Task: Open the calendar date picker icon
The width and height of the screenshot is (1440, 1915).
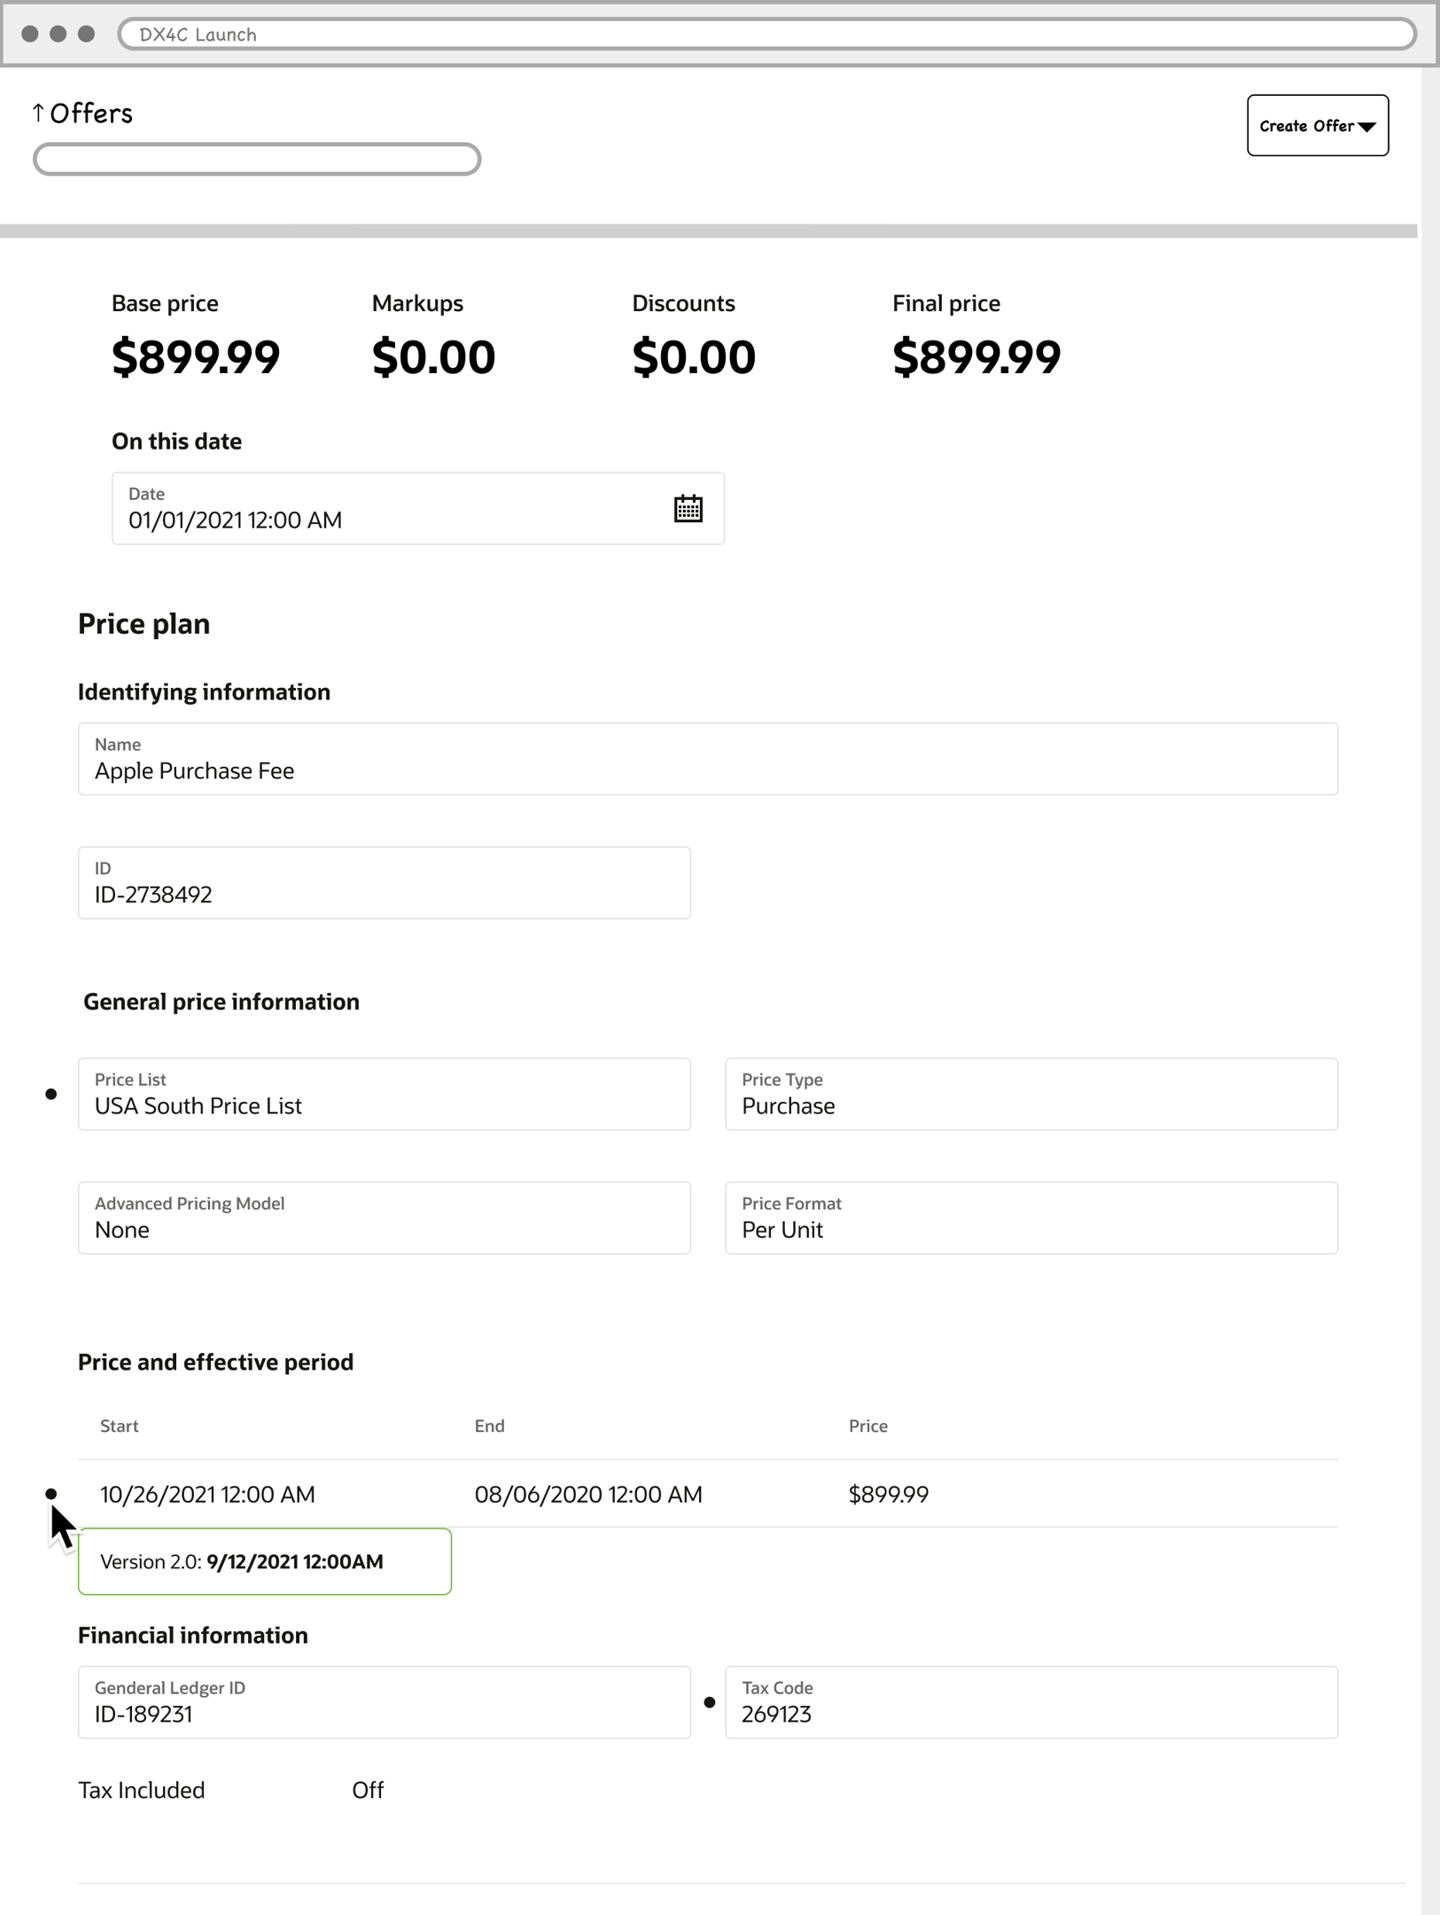Action: tap(688, 509)
